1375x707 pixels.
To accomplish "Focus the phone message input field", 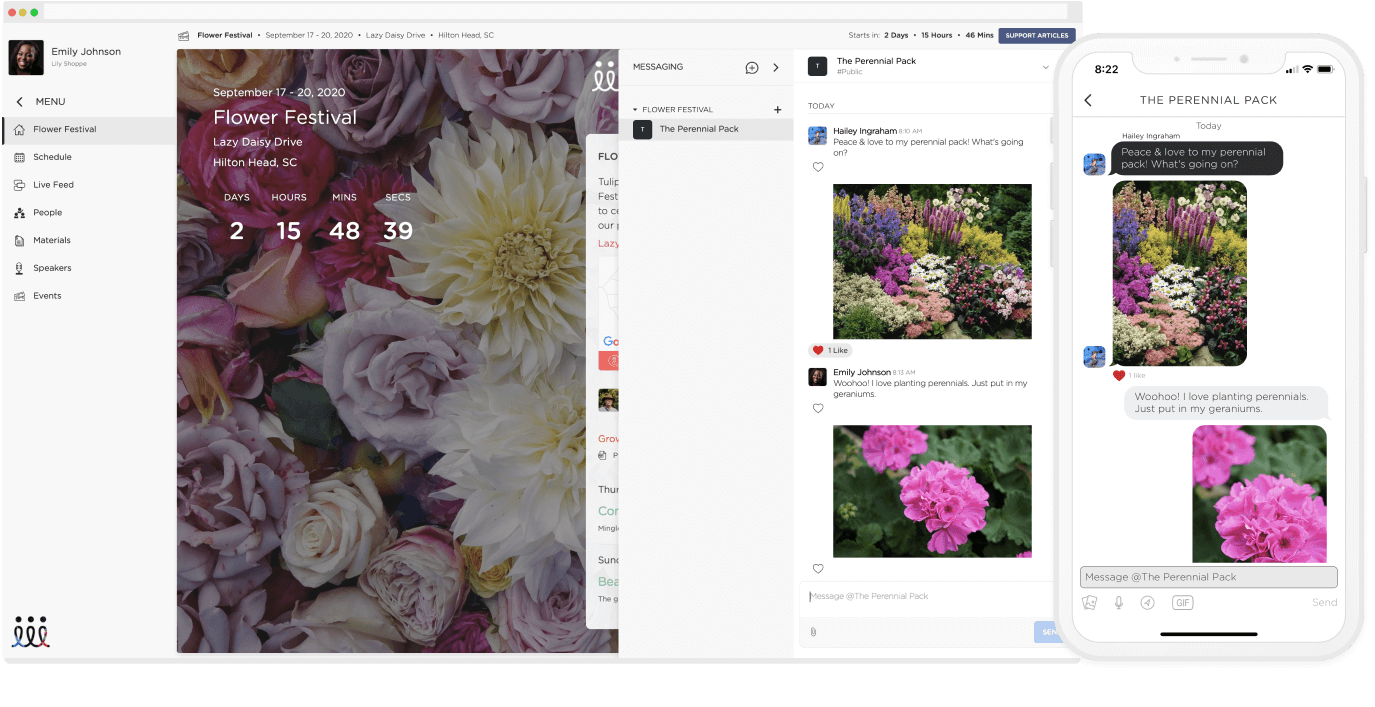I will tap(1208, 577).
